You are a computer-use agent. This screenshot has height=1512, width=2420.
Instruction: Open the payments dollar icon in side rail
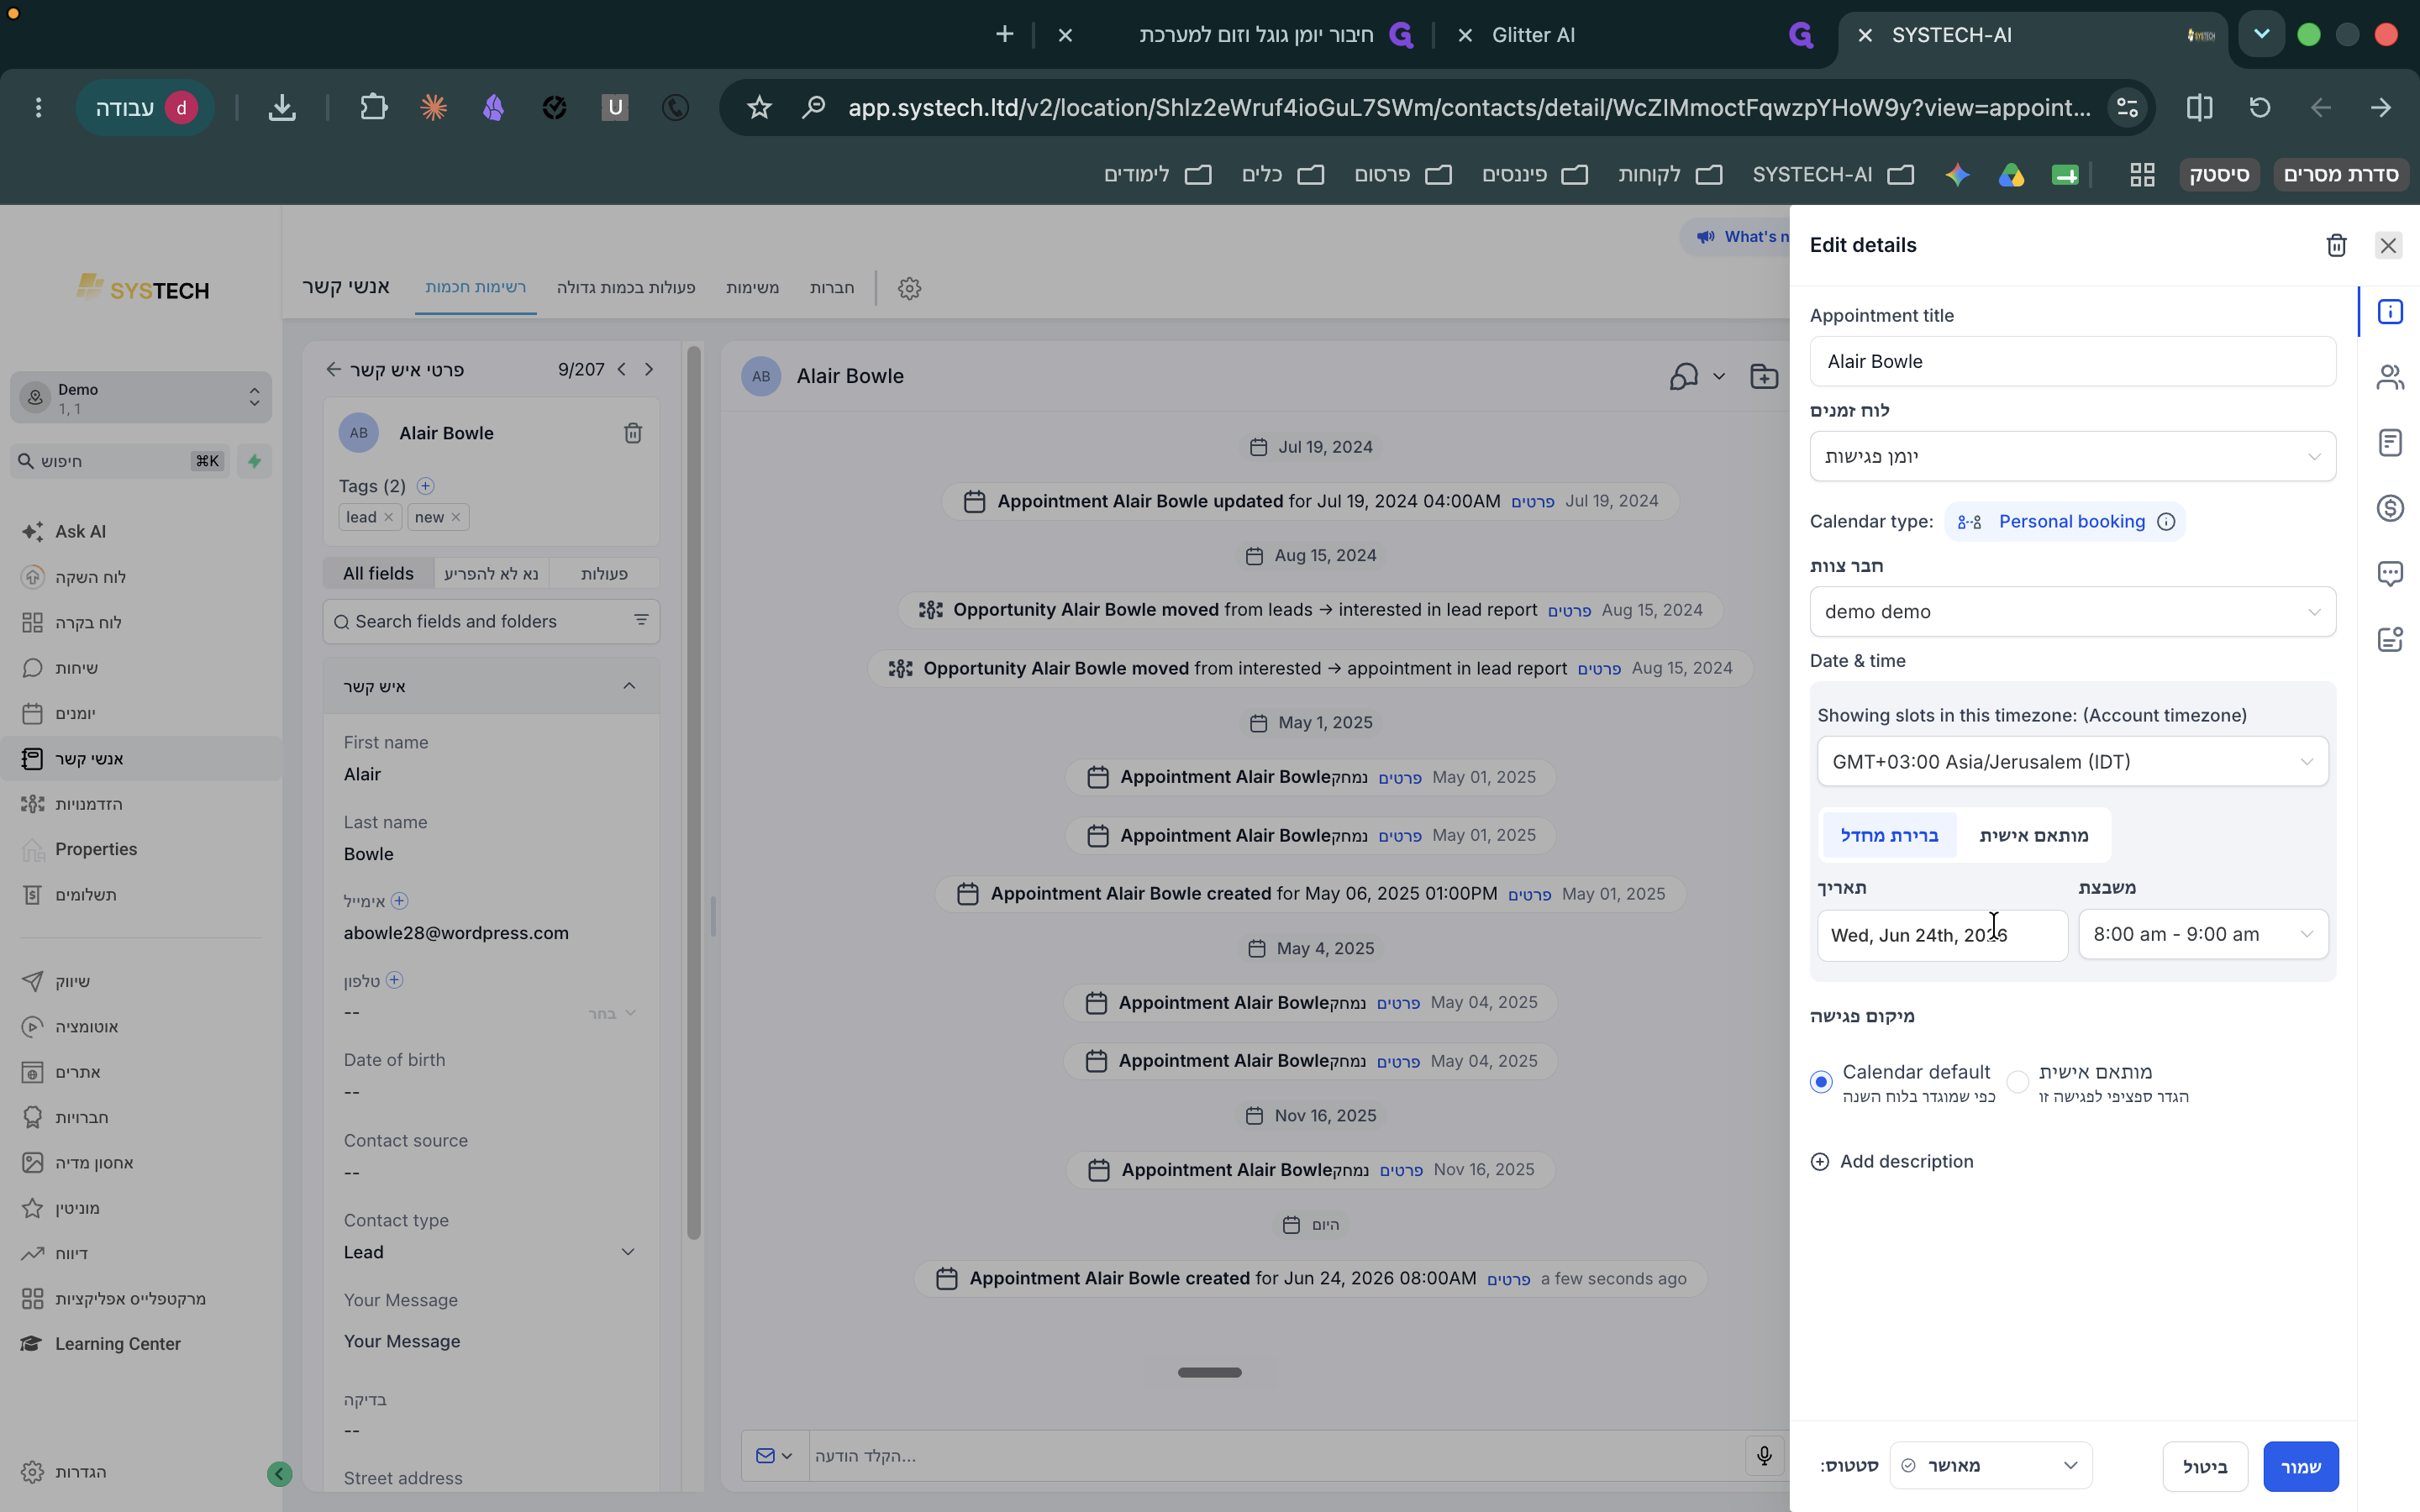coord(2390,508)
